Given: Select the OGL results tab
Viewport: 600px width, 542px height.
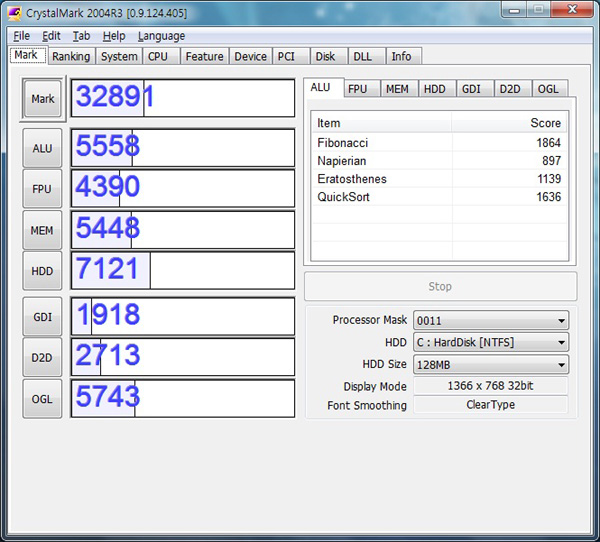Looking at the screenshot, I should pyautogui.click(x=550, y=89).
